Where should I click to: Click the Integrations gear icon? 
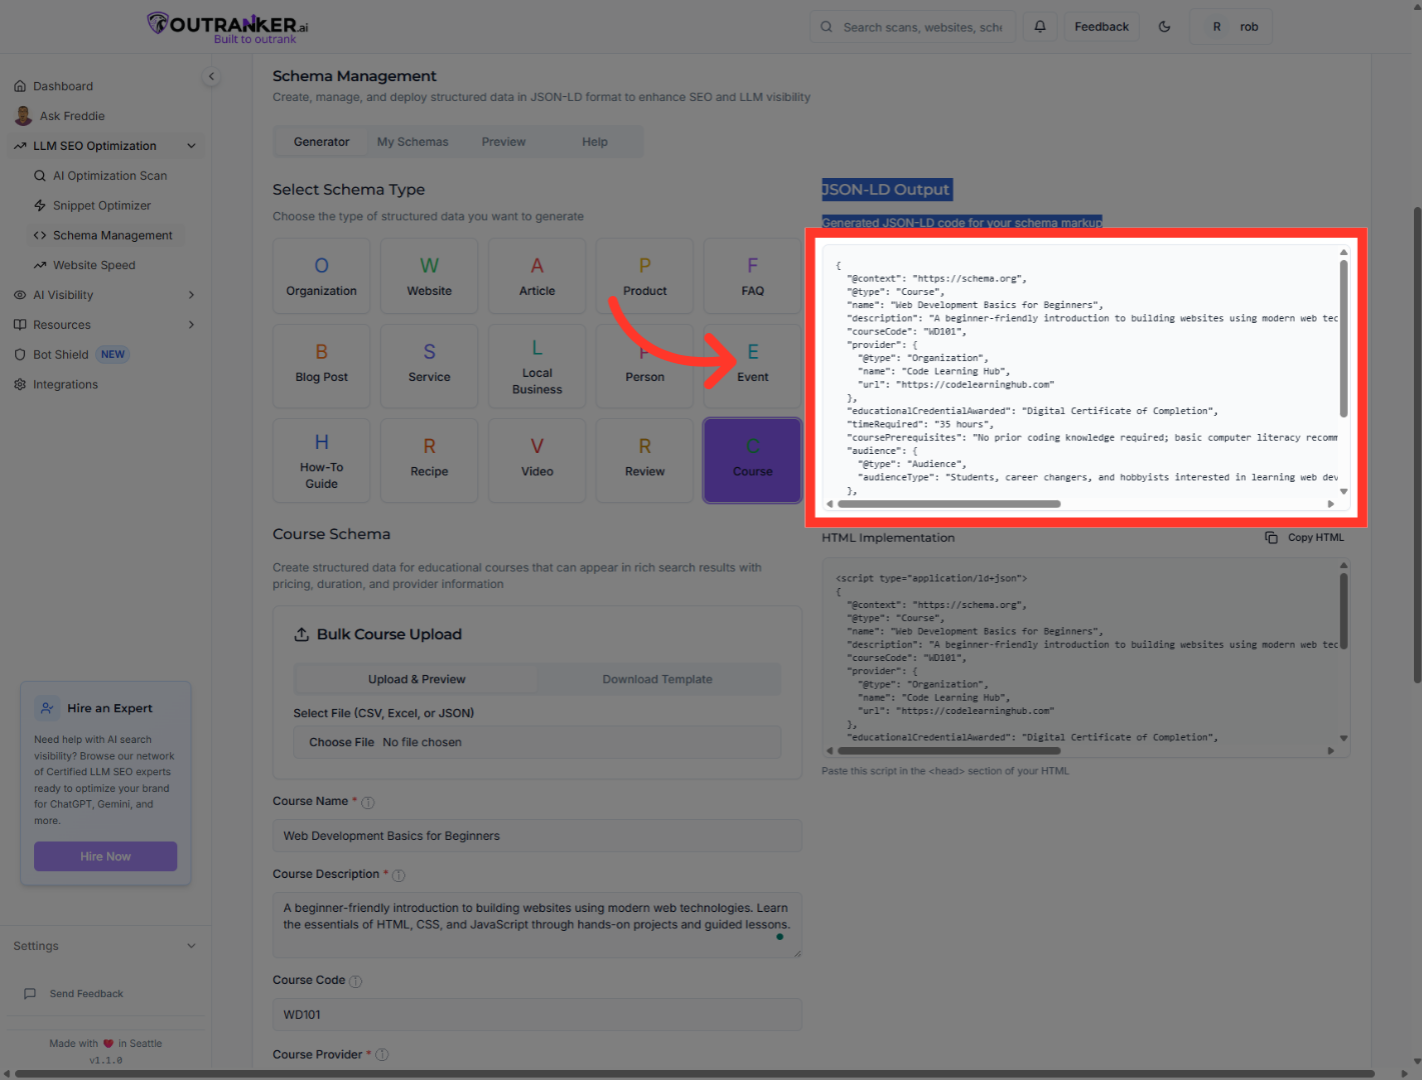tap(20, 385)
